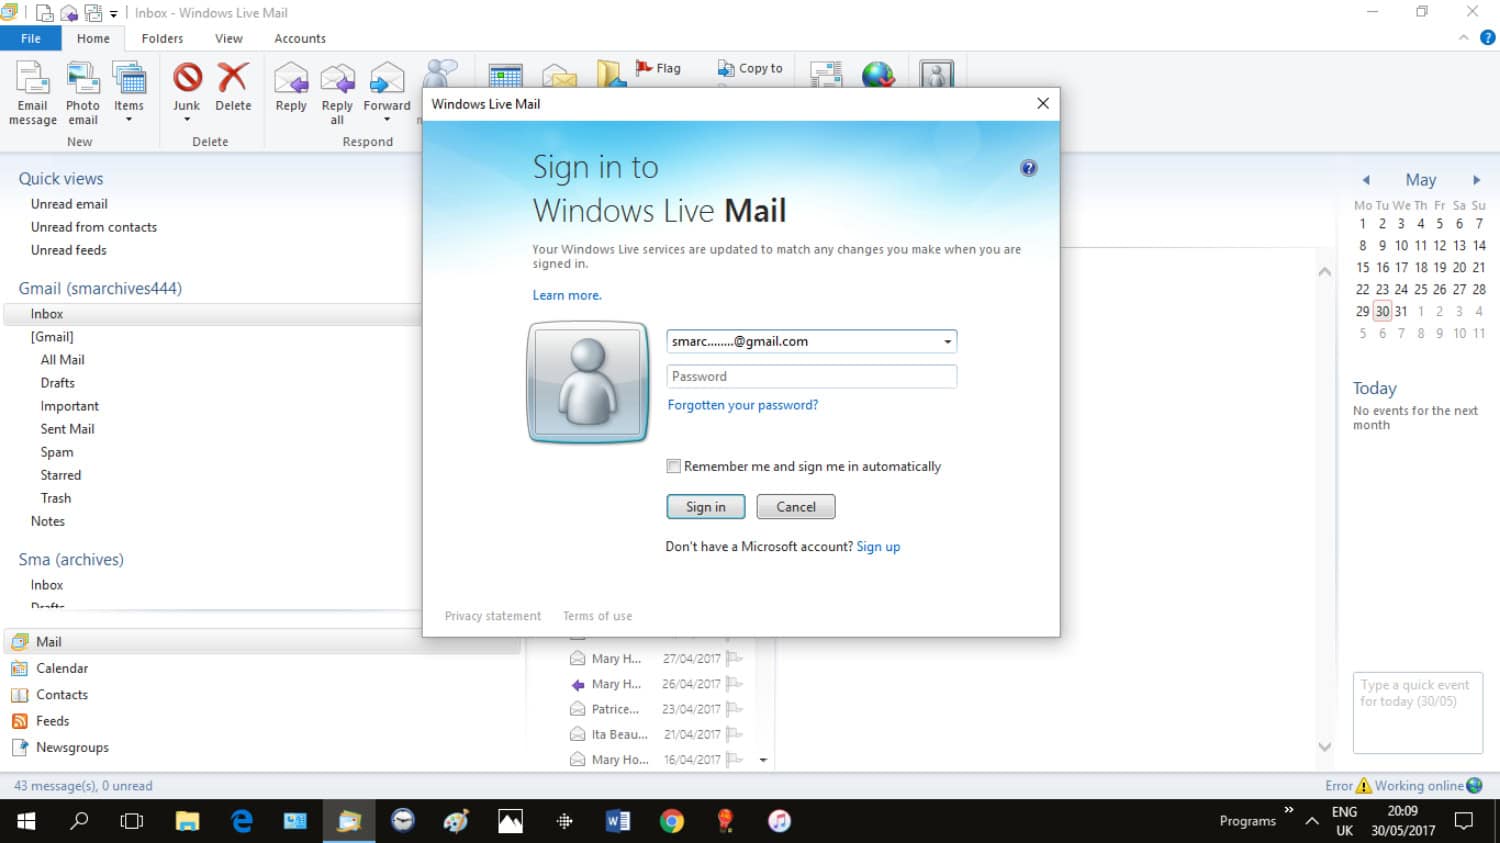Screen dimensions: 1500x843
Task: Click the ribbon help question mark icon
Action: pyautogui.click(x=1487, y=37)
